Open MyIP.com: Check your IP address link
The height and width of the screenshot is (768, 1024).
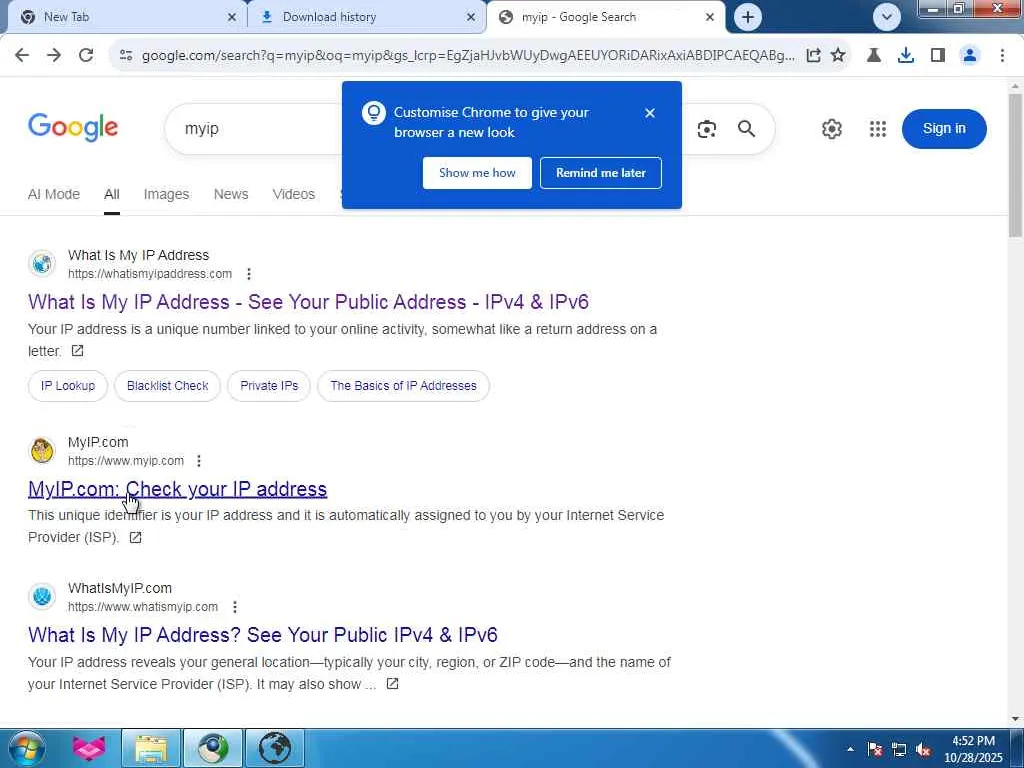click(x=178, y=489)
